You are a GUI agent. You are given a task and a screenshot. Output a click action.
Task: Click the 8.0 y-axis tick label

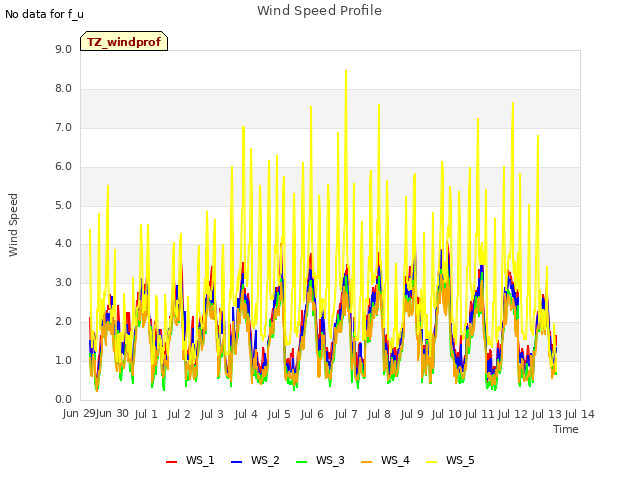[x=63, y=89]
